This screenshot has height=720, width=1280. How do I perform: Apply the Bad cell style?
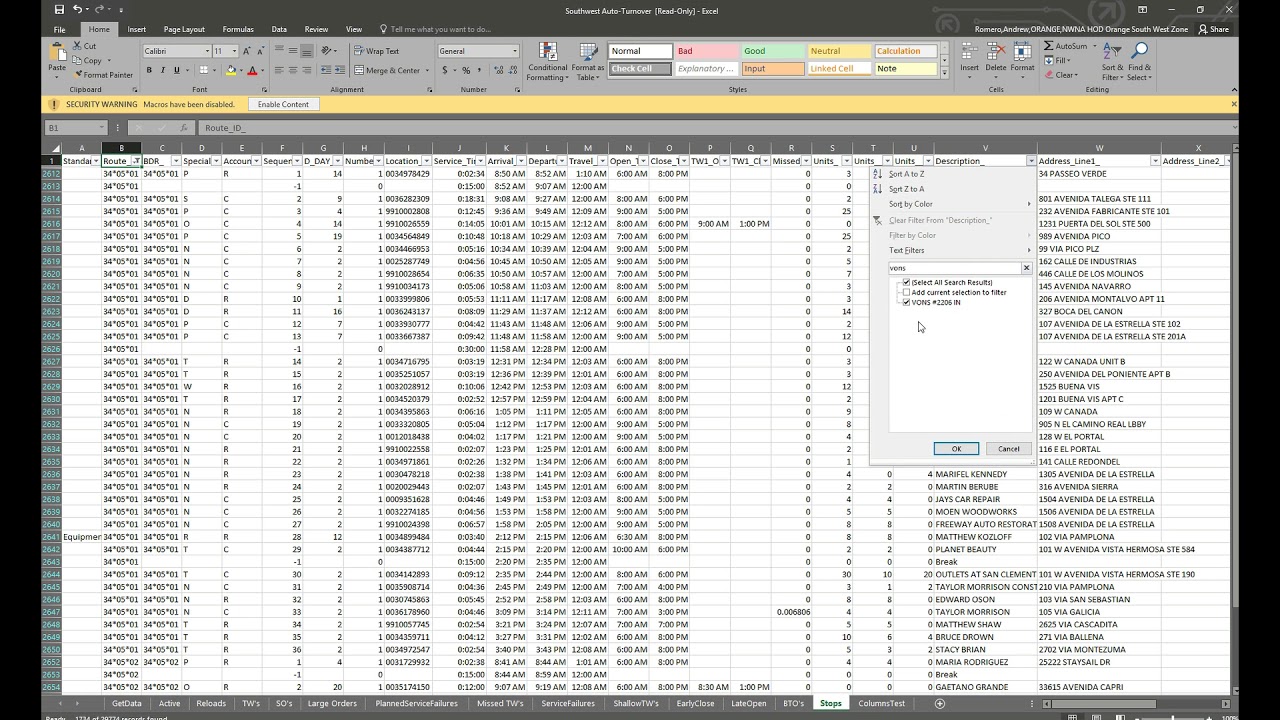point(706,51)
